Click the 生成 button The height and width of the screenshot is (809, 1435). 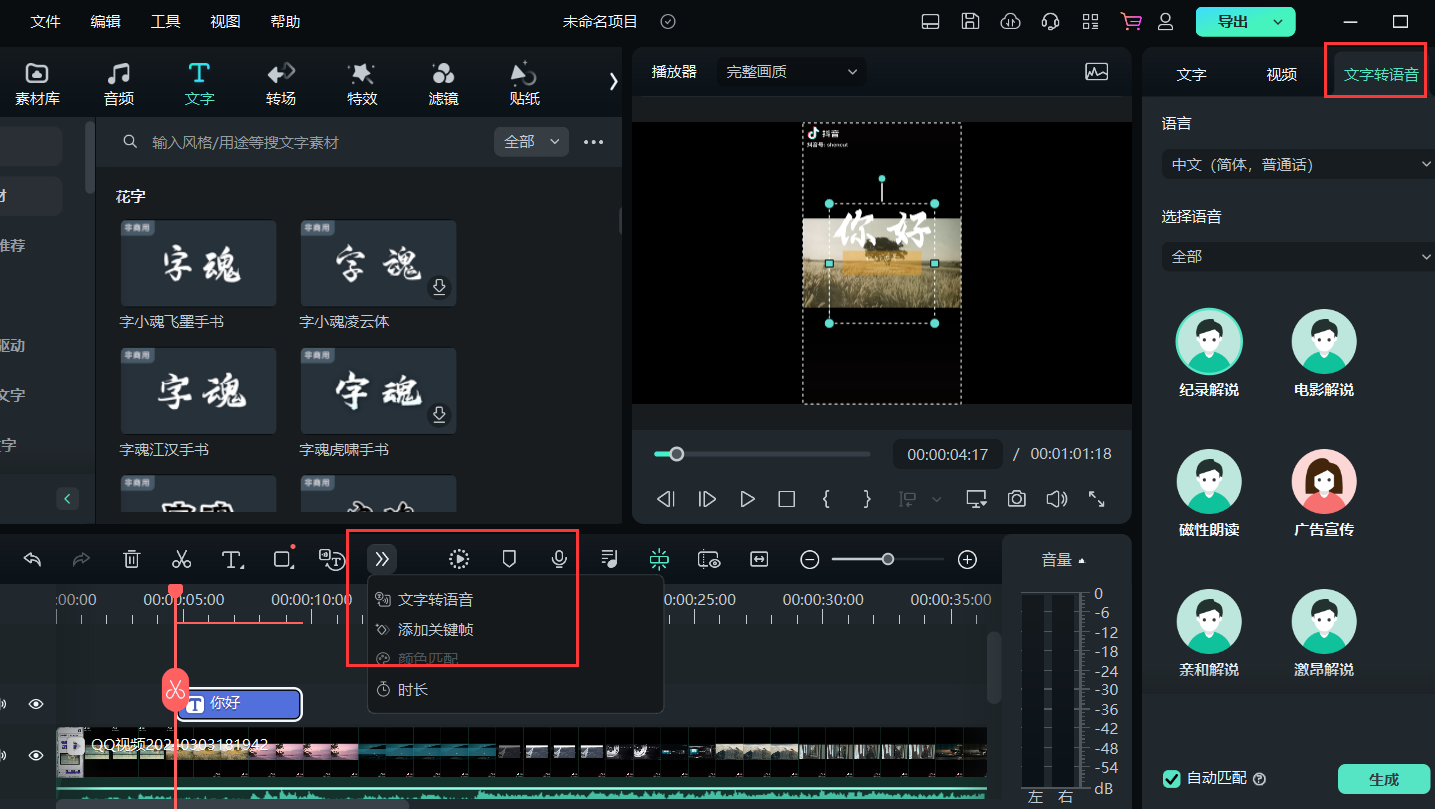click(1384, 779)
